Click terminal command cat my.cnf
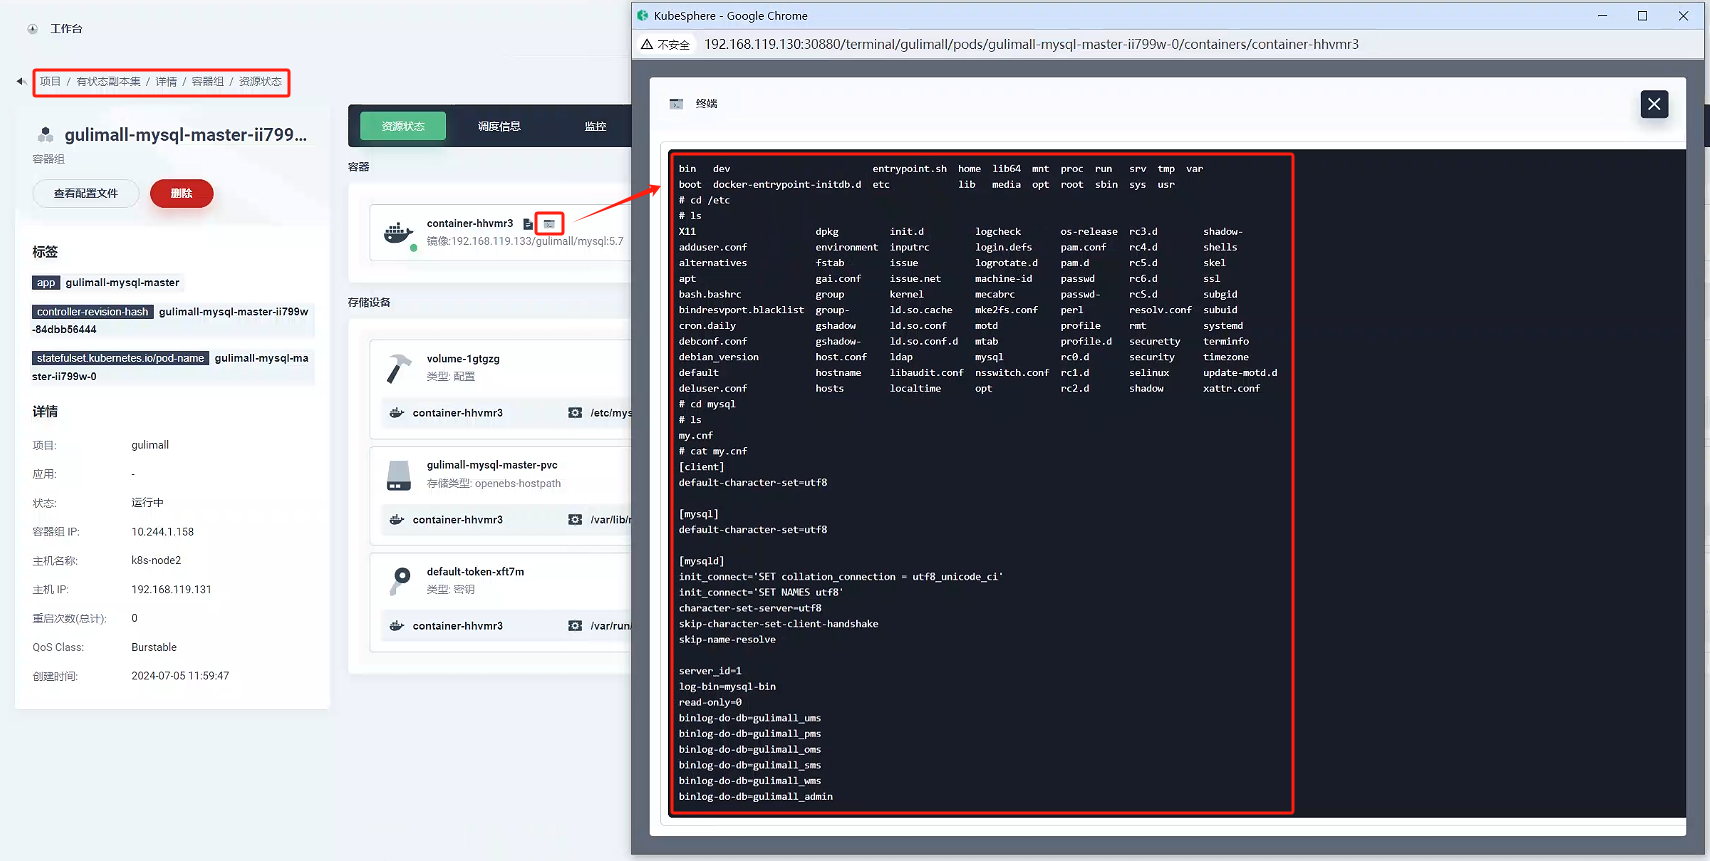Image resolution: width=1710 pixels, height=861 pixels. point(719,452)
